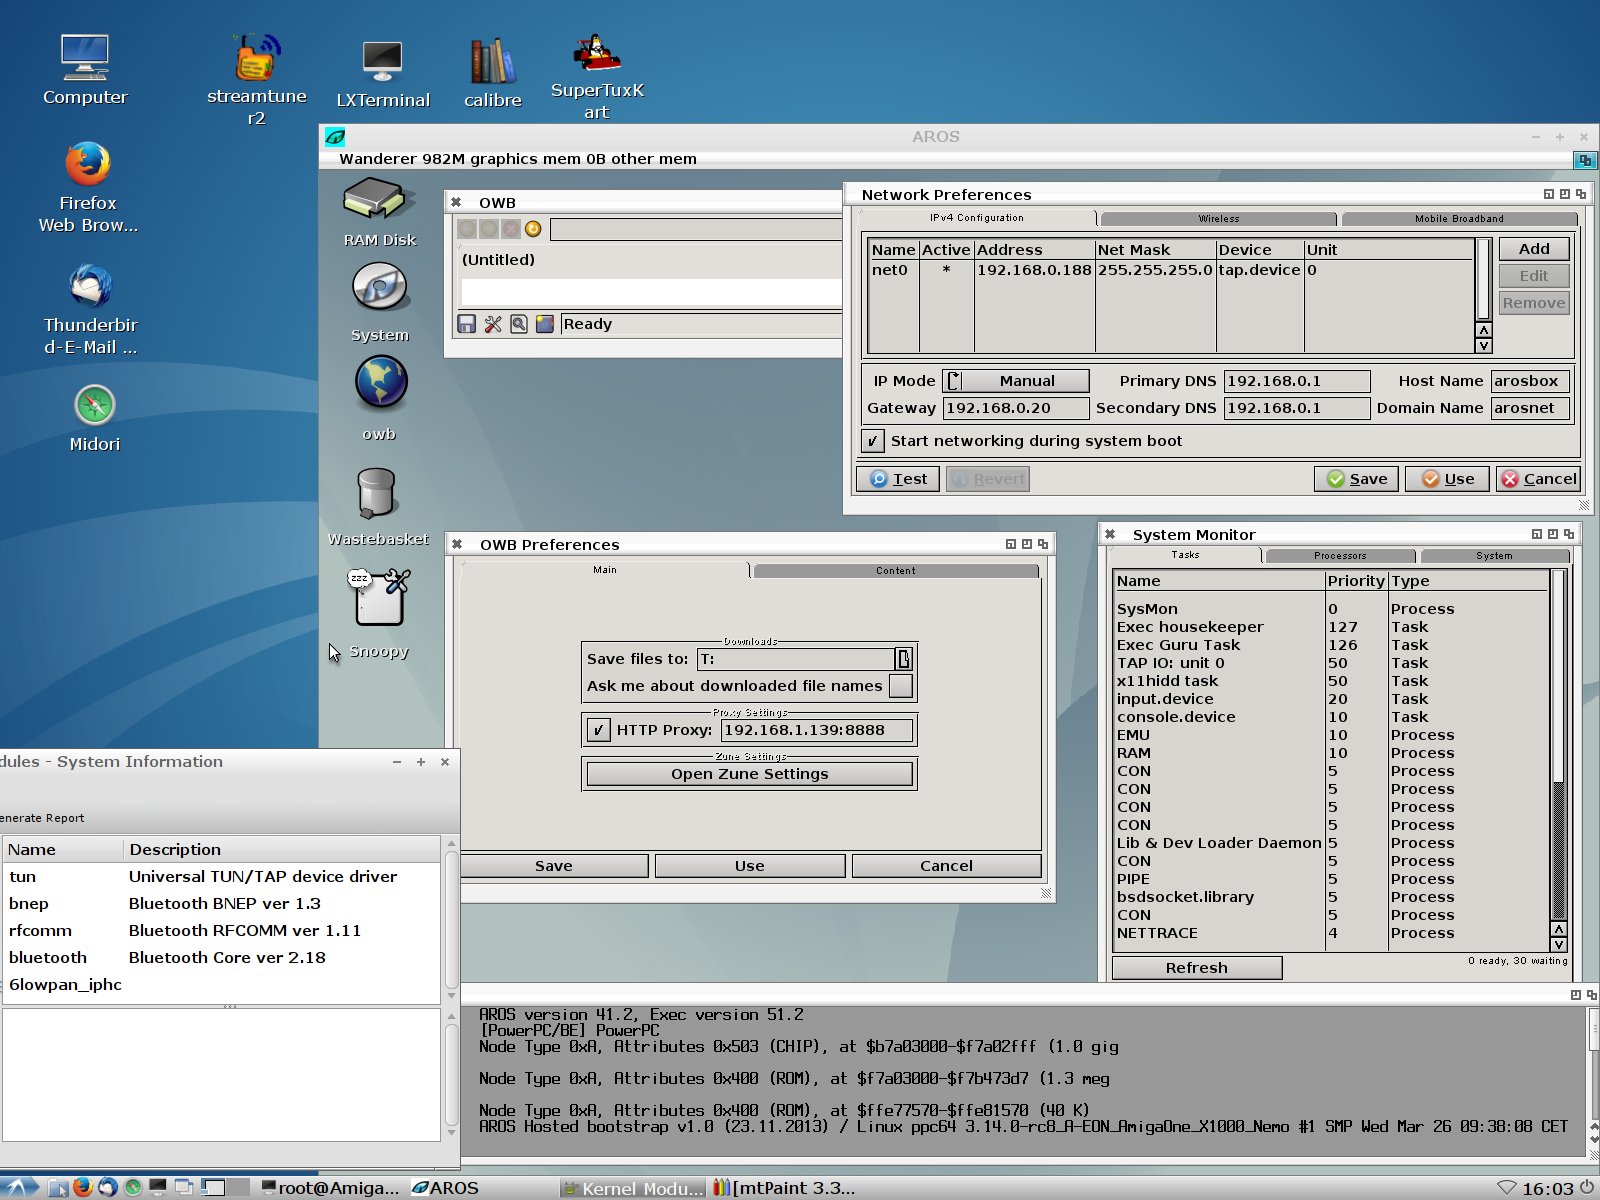The image size is (1600, 1200).
Task: Switch to the Wireless tab
Action: (x=1218, y=218)
